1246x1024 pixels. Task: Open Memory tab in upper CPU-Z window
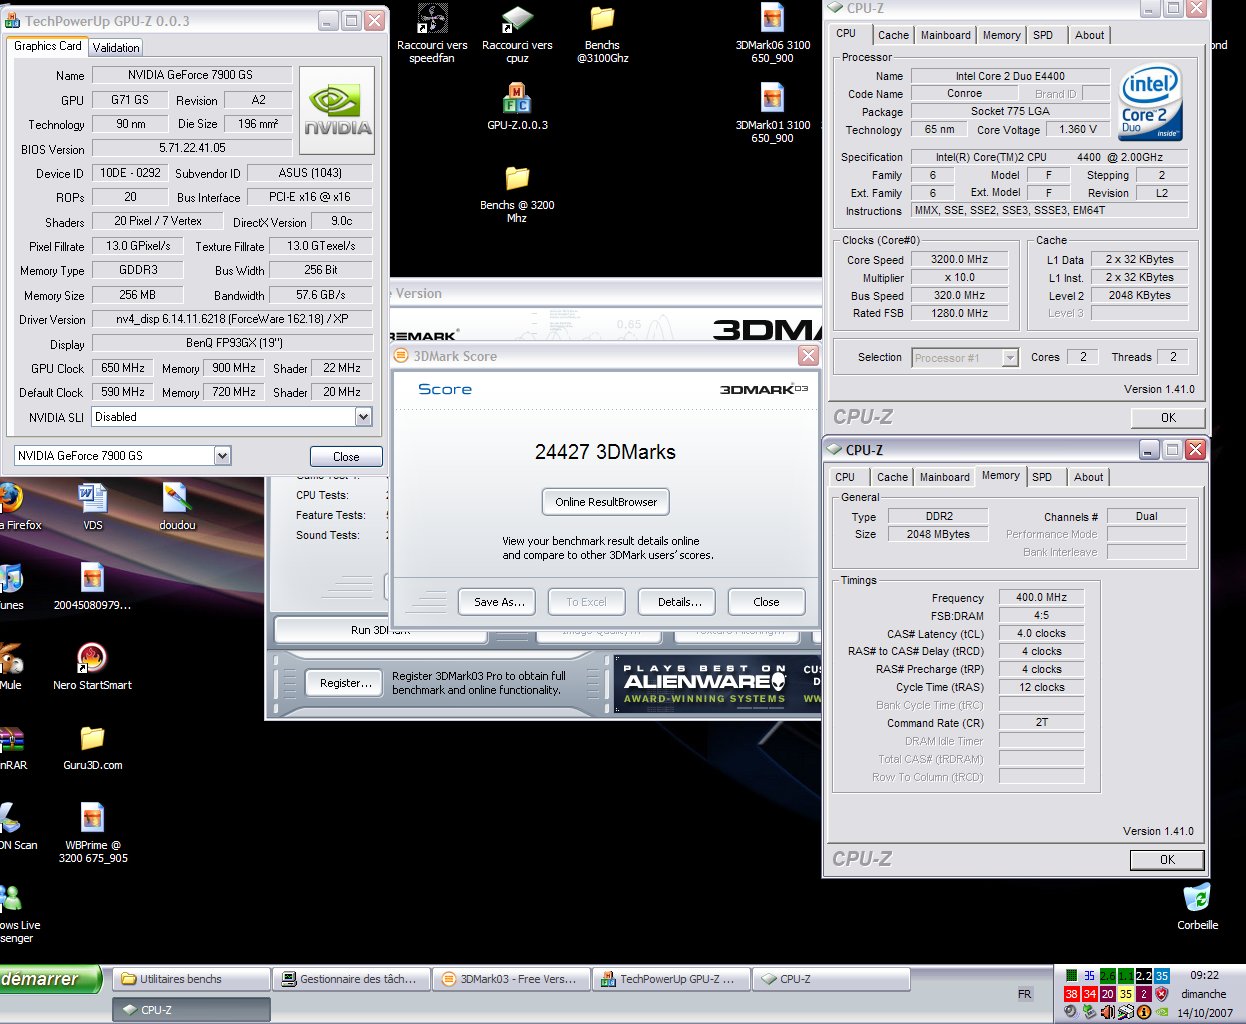coord(1001,35)
